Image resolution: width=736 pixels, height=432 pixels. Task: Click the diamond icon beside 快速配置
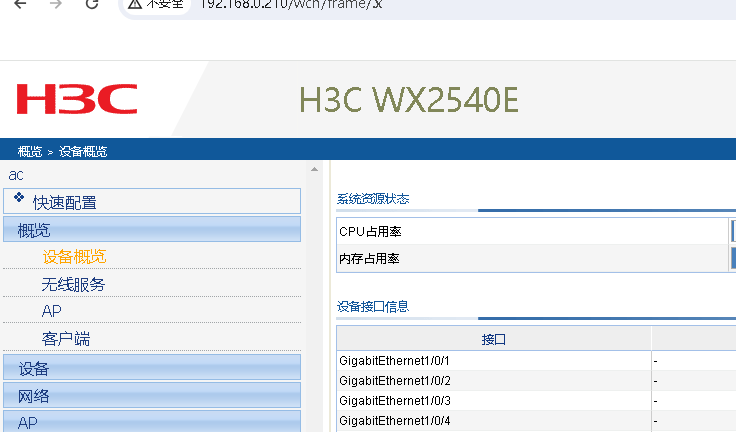point(19,197)
